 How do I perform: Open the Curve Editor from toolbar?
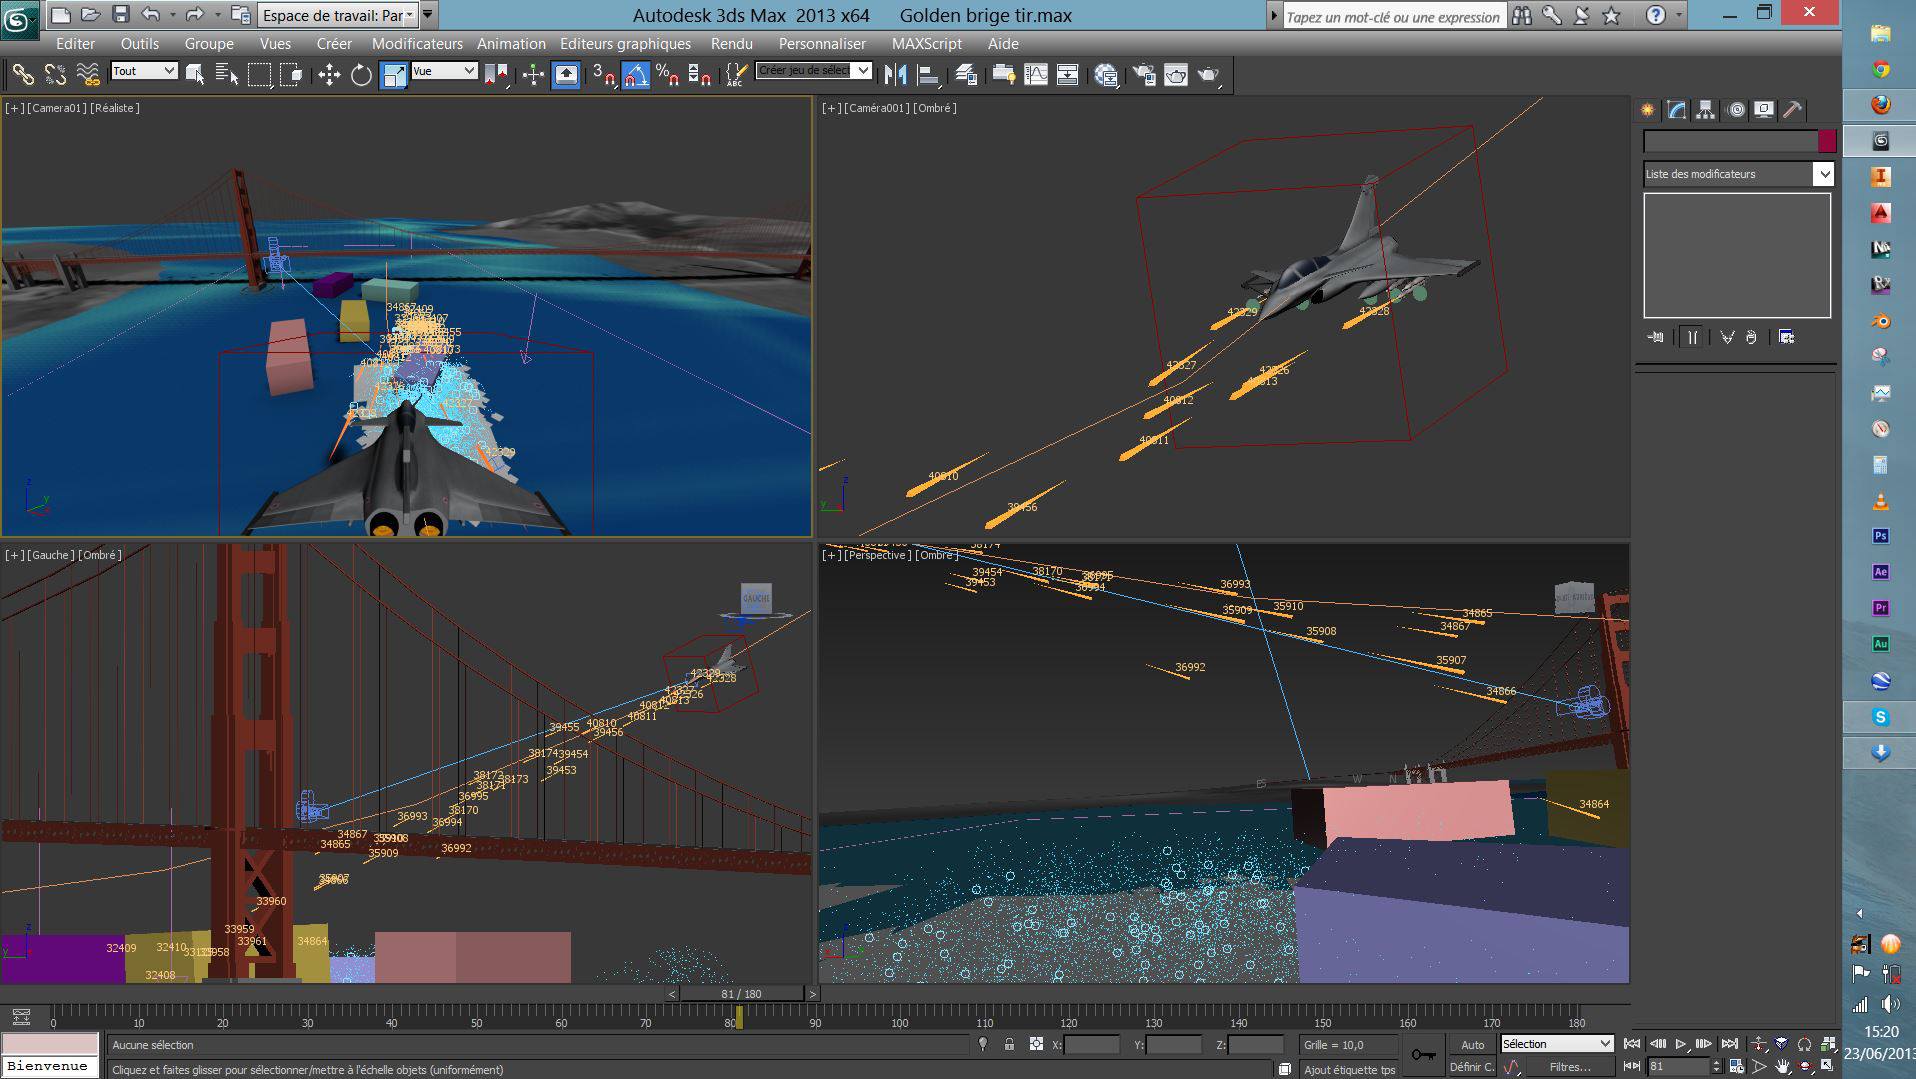click(x=1036, y=75)
